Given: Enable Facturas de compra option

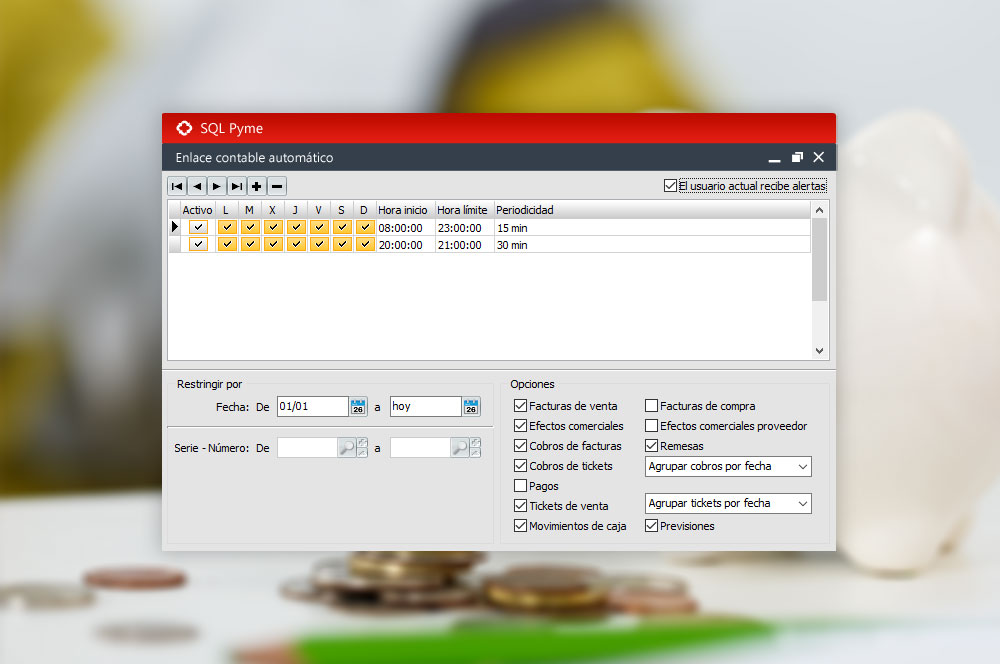Looking at the screenshot, I should tap(652, 406).
